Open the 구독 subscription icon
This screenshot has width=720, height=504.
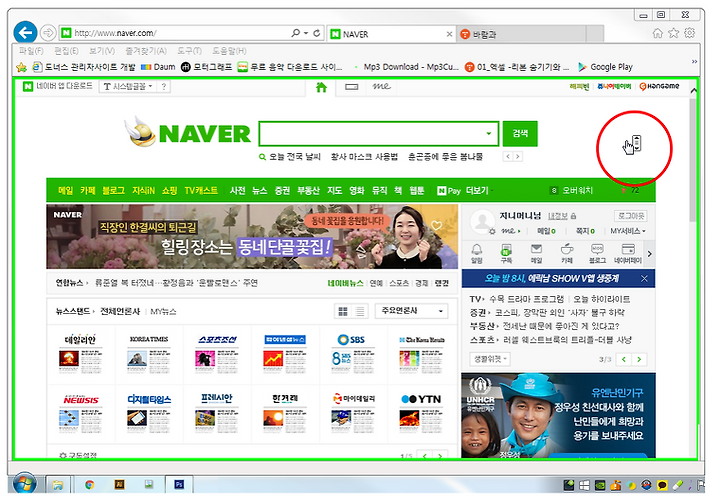(506, 253)
